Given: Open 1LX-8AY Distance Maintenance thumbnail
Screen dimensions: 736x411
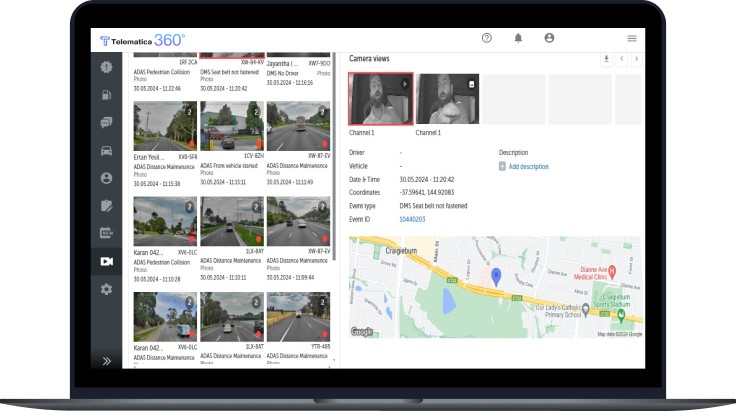Looking at the screenshot, I should tap(232, 221).
